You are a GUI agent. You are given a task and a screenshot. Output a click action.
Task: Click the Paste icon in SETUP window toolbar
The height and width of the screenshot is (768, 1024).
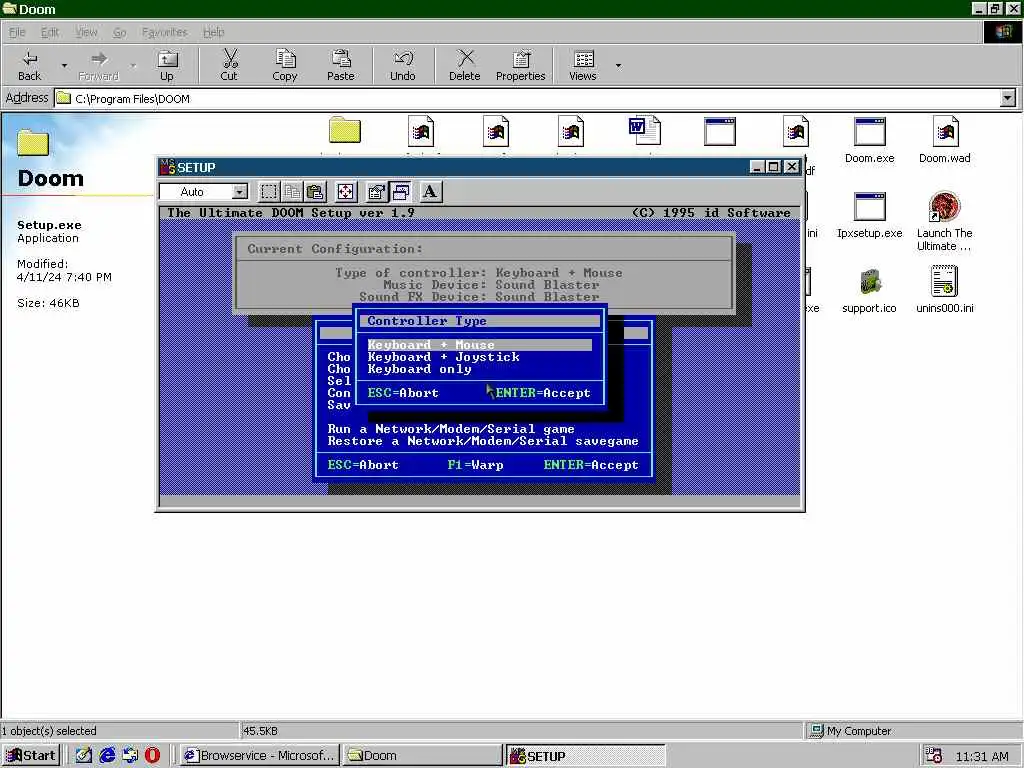315,192
